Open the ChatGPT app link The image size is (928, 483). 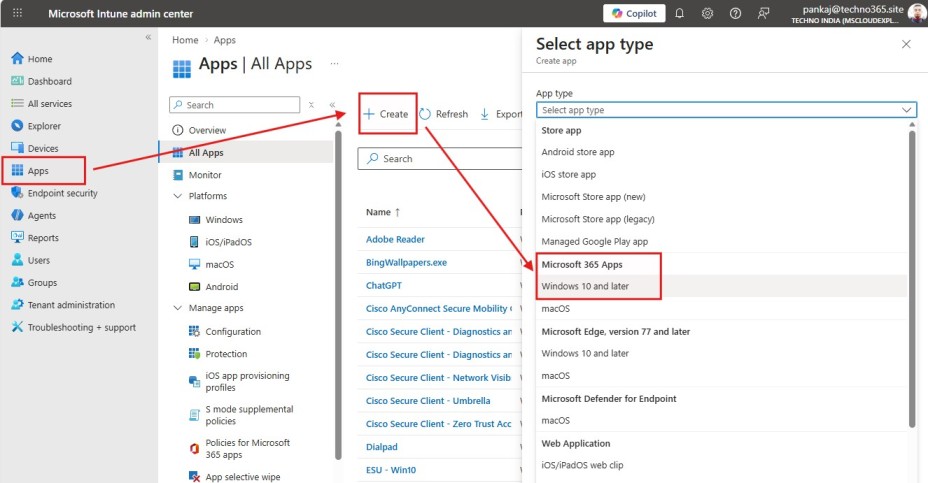pyautogui.click(x=384, y=285)
